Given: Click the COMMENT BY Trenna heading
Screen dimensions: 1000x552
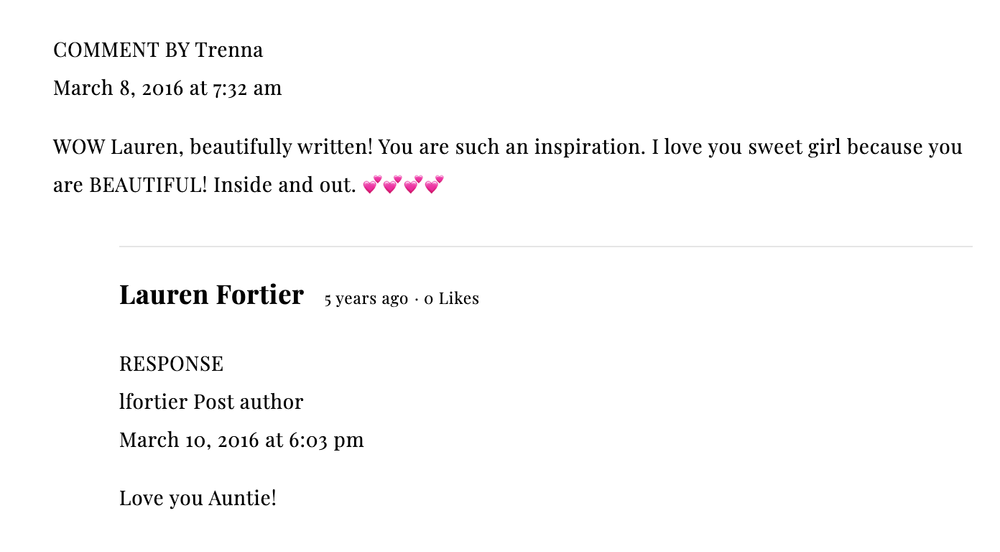Looking at the screenshot, I should coord(158,50).
